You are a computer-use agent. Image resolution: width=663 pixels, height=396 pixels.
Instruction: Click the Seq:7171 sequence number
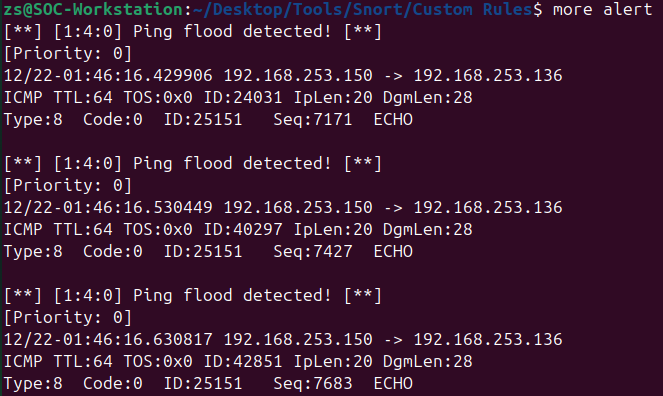[x=313, y=120]
